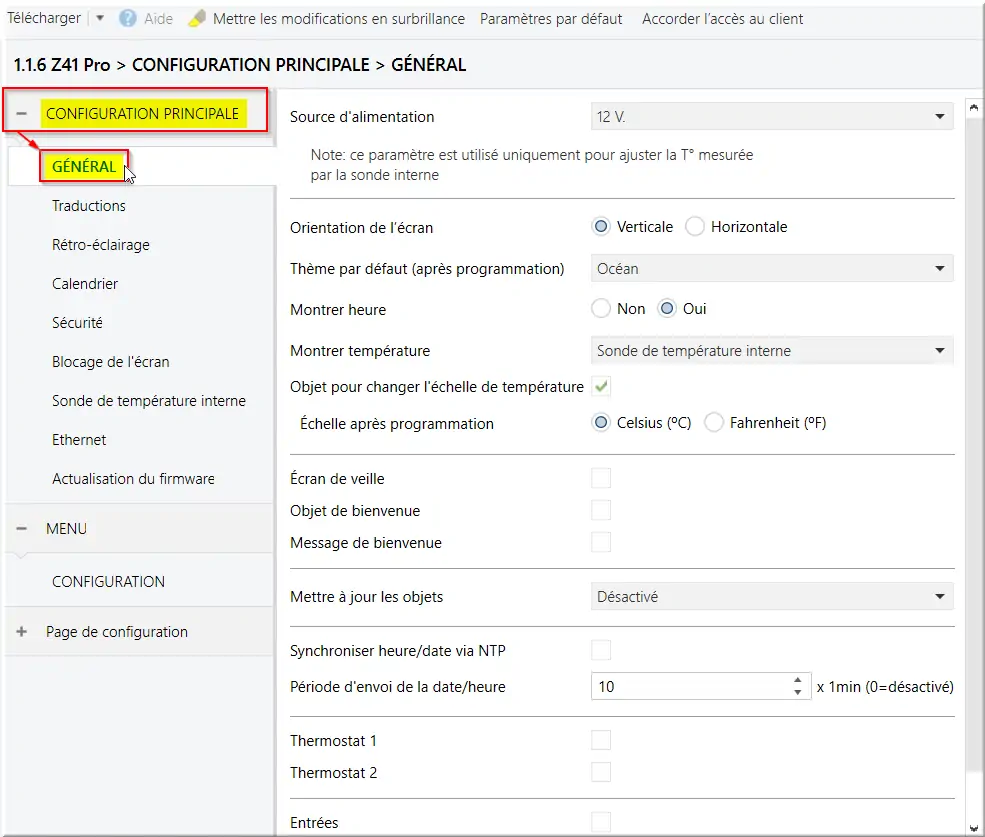Collapse the MENU section
985x837 pixels.
(22, 529)
